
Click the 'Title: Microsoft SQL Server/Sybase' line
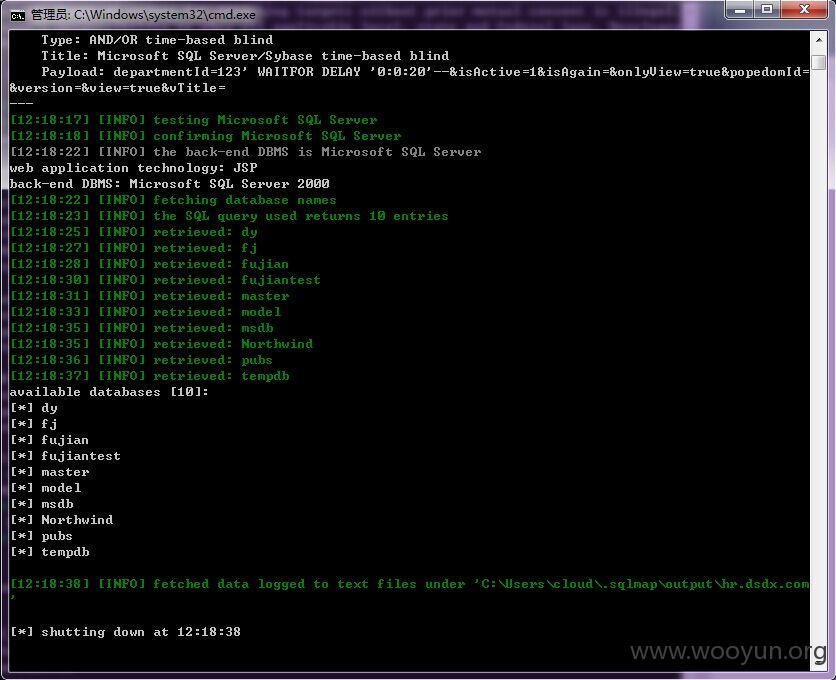pos(245,56)
